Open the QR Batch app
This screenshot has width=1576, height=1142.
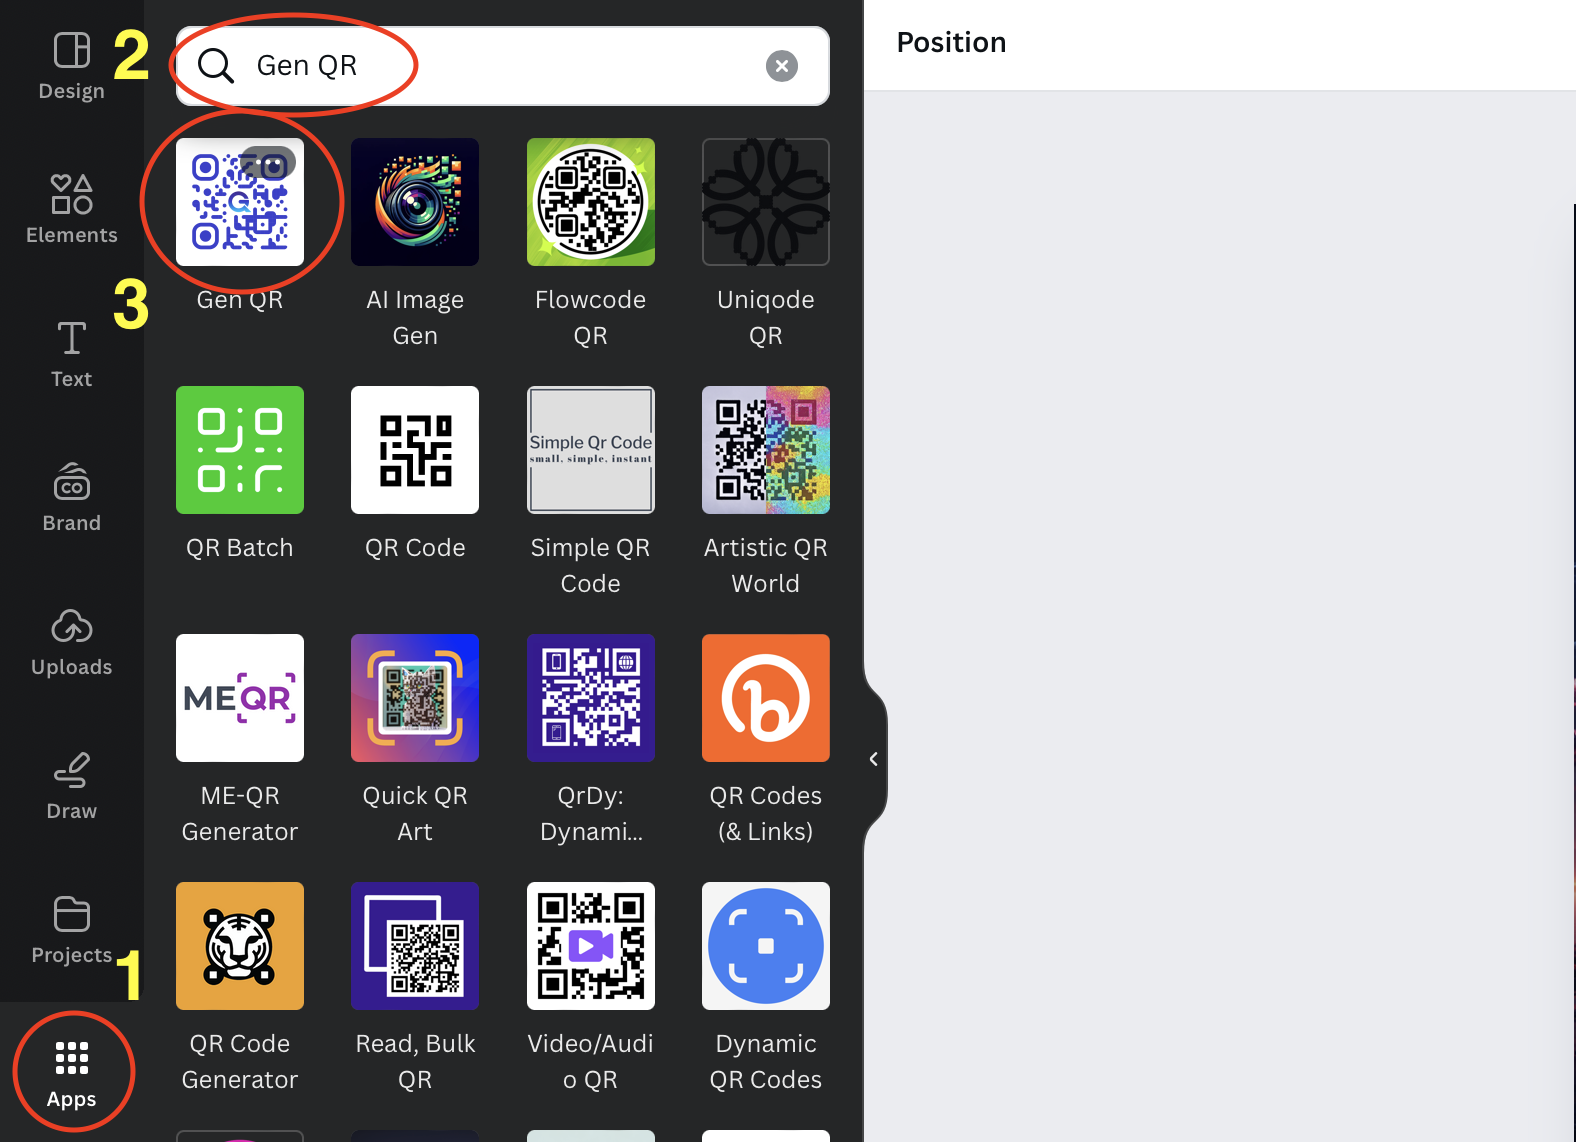point(240,450)
